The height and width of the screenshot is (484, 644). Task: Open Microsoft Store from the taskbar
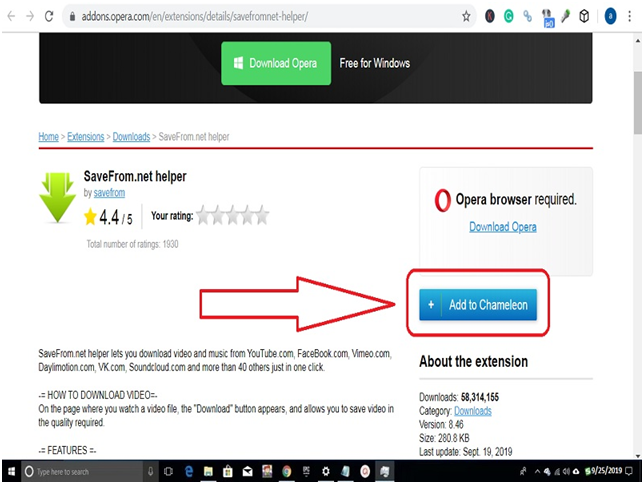click(228, 471)
